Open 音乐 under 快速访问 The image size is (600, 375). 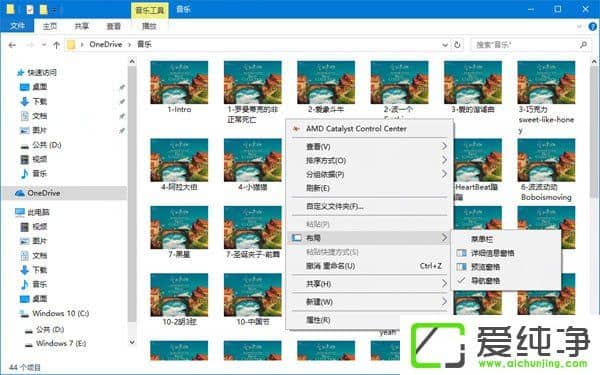[x=34, y=174]
